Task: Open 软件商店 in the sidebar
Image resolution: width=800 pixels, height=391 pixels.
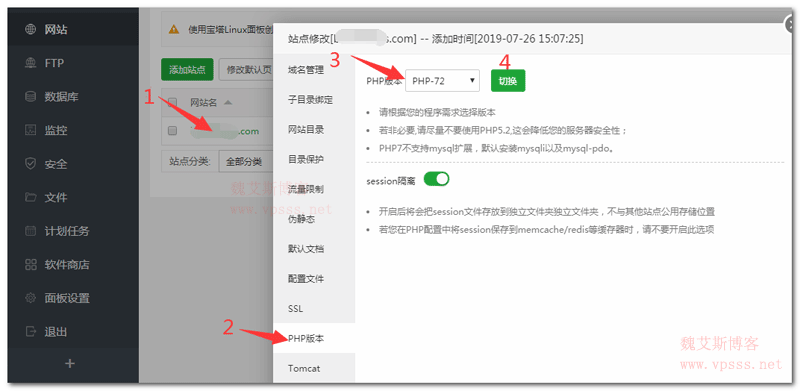Action: 73,264
